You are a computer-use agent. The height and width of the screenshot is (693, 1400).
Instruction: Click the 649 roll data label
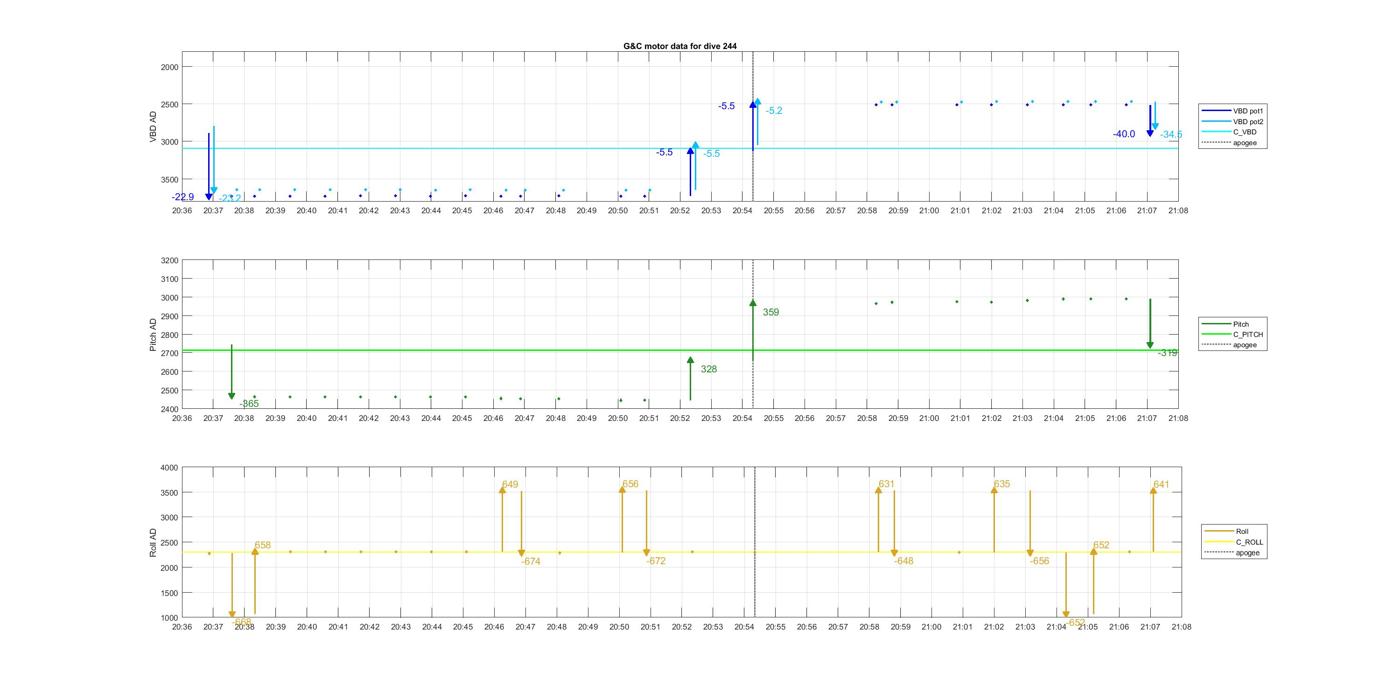[510, 485]
